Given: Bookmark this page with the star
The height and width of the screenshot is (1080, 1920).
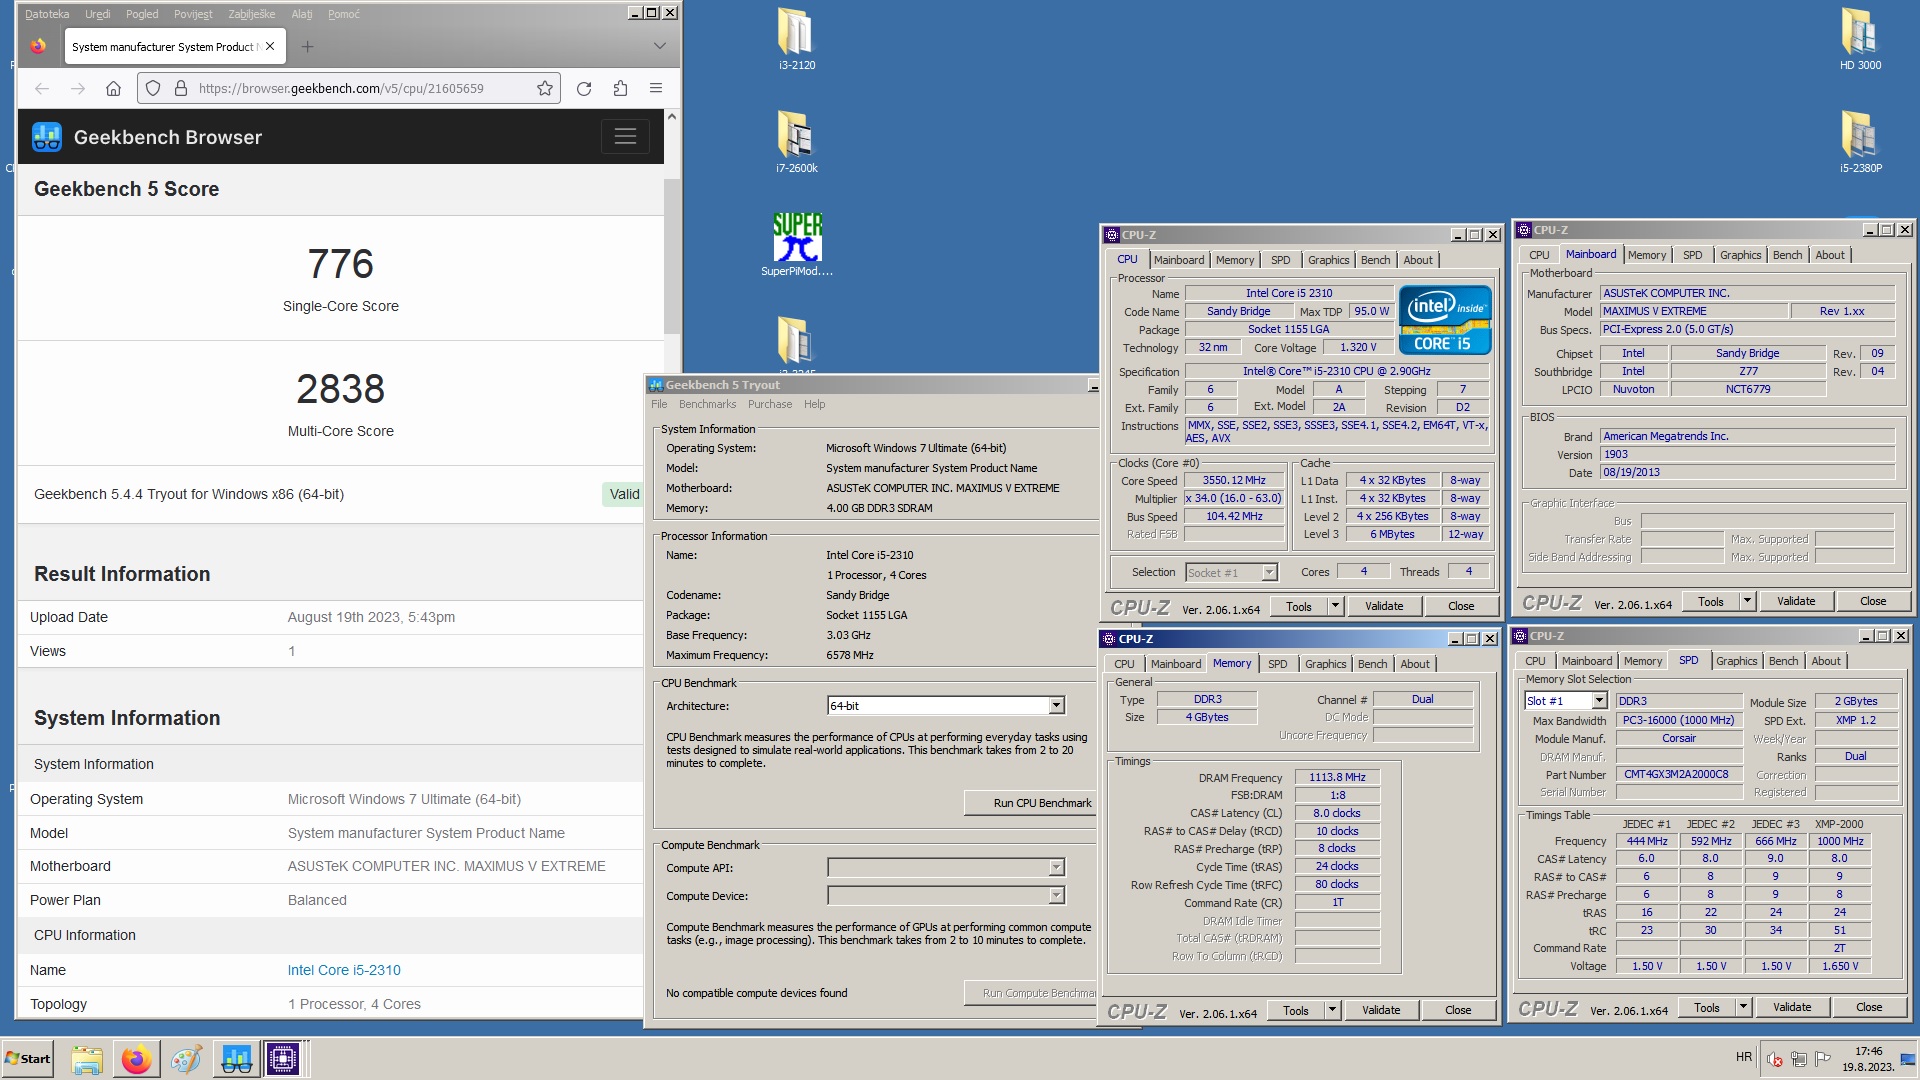Looking at the screenshot, I should click(x=545, y=88).
